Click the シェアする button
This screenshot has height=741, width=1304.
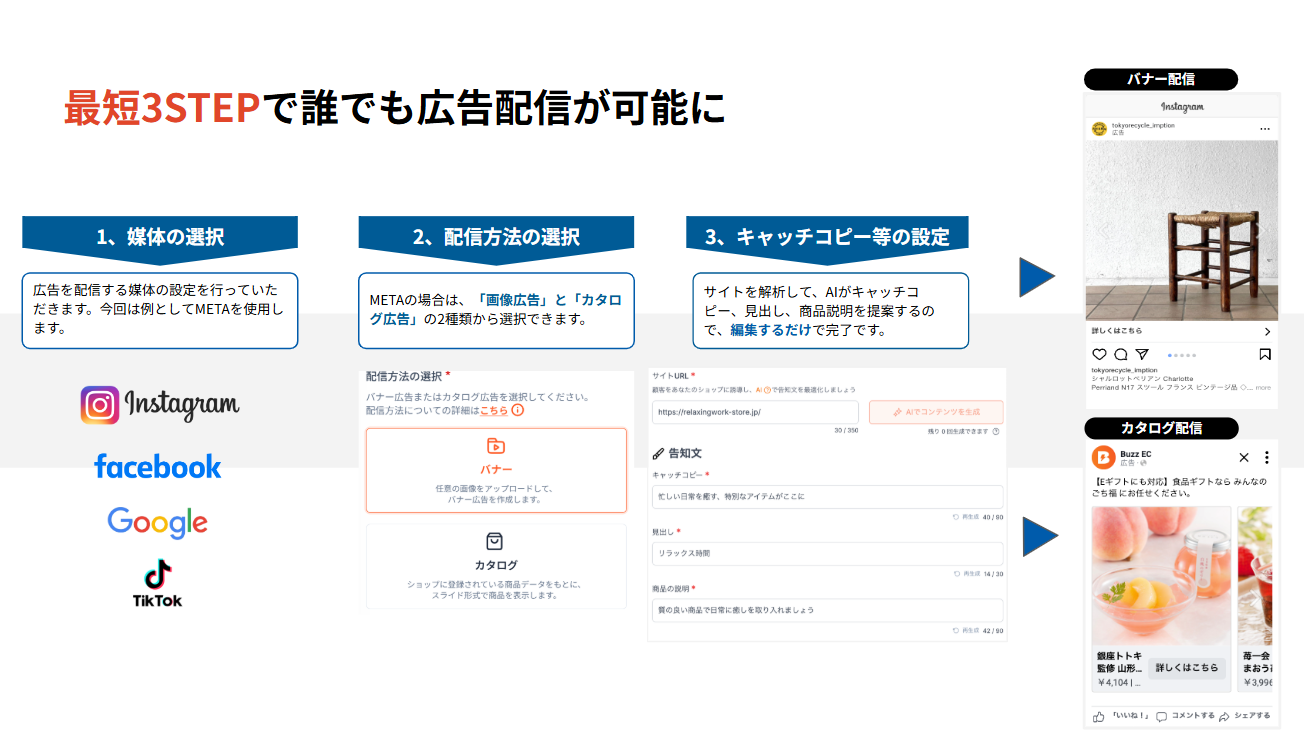[1245, 716]
